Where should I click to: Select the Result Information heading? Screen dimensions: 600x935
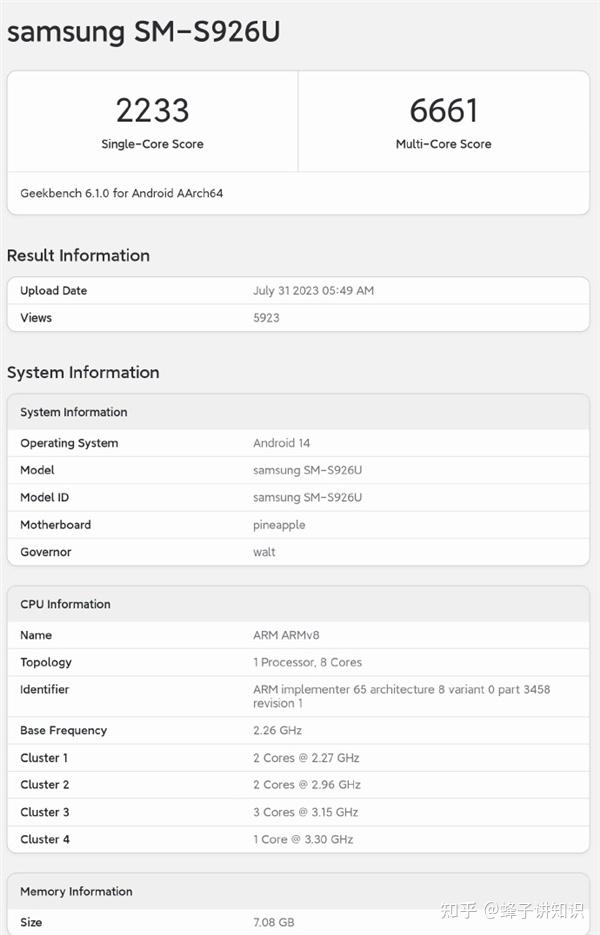(x=78, y=256)
